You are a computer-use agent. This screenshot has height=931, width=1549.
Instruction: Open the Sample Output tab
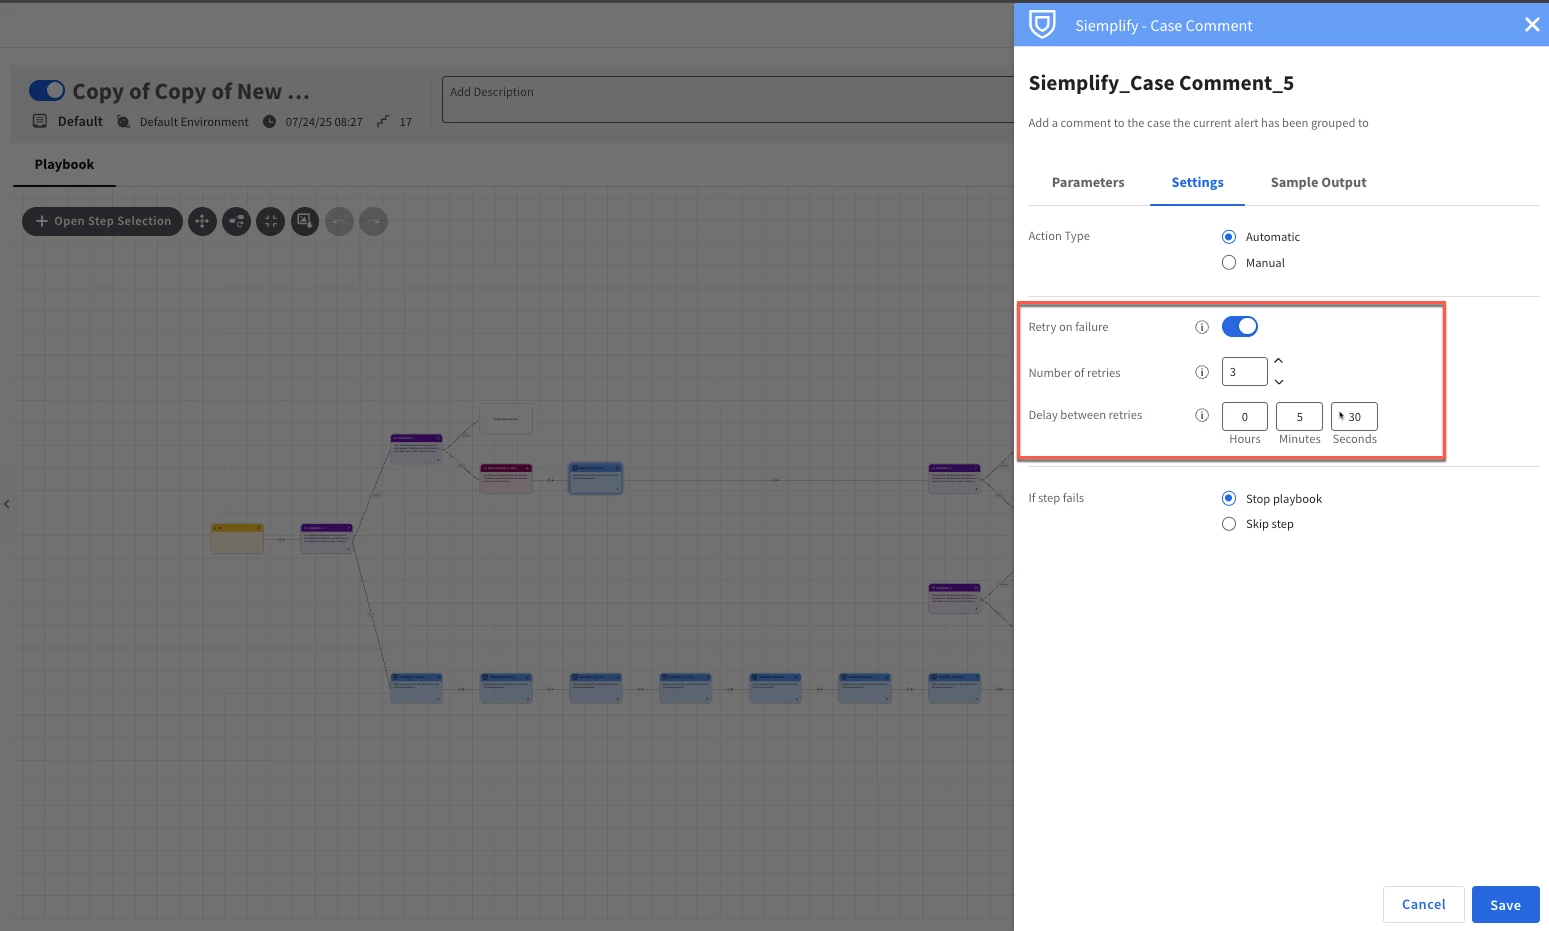(x=1318, y=182)
